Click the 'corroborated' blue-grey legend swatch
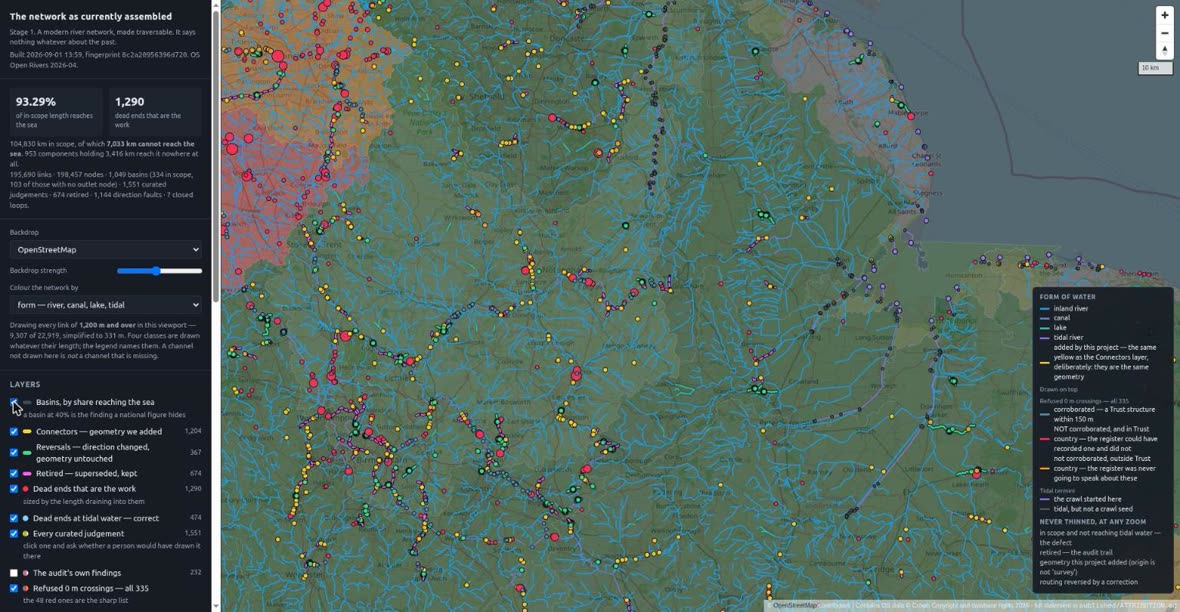 click(x=1045, y=414)
